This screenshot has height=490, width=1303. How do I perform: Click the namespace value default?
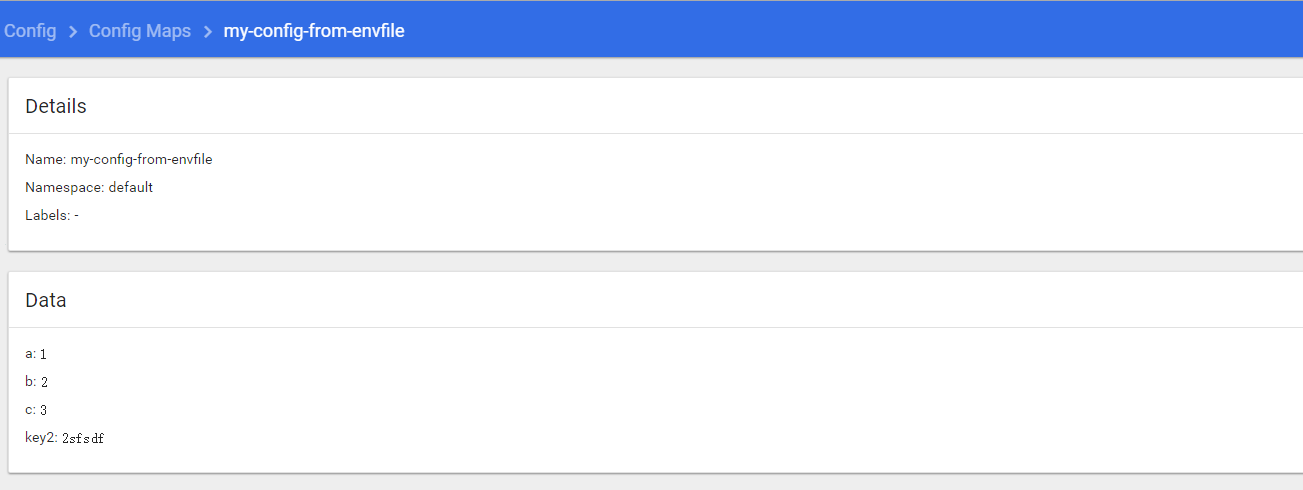coord(131,187)
